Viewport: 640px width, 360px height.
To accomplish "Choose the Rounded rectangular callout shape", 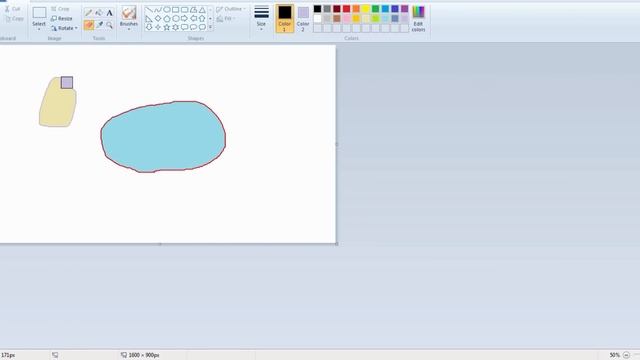I will (x=184, y=27).
